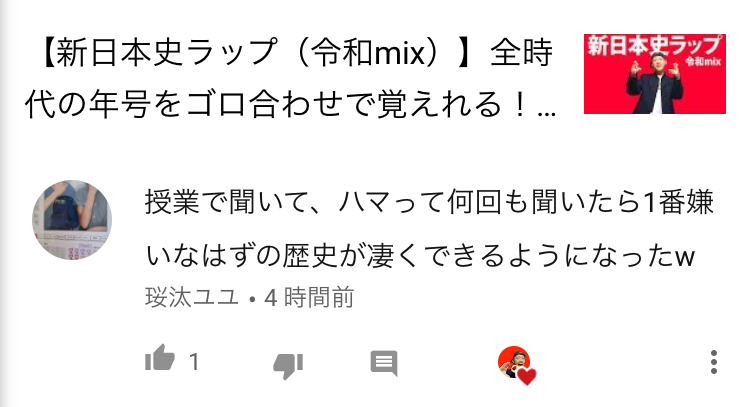Click the like count number 1
This screenshot has width=750, height=407.
tap(194, 362)
